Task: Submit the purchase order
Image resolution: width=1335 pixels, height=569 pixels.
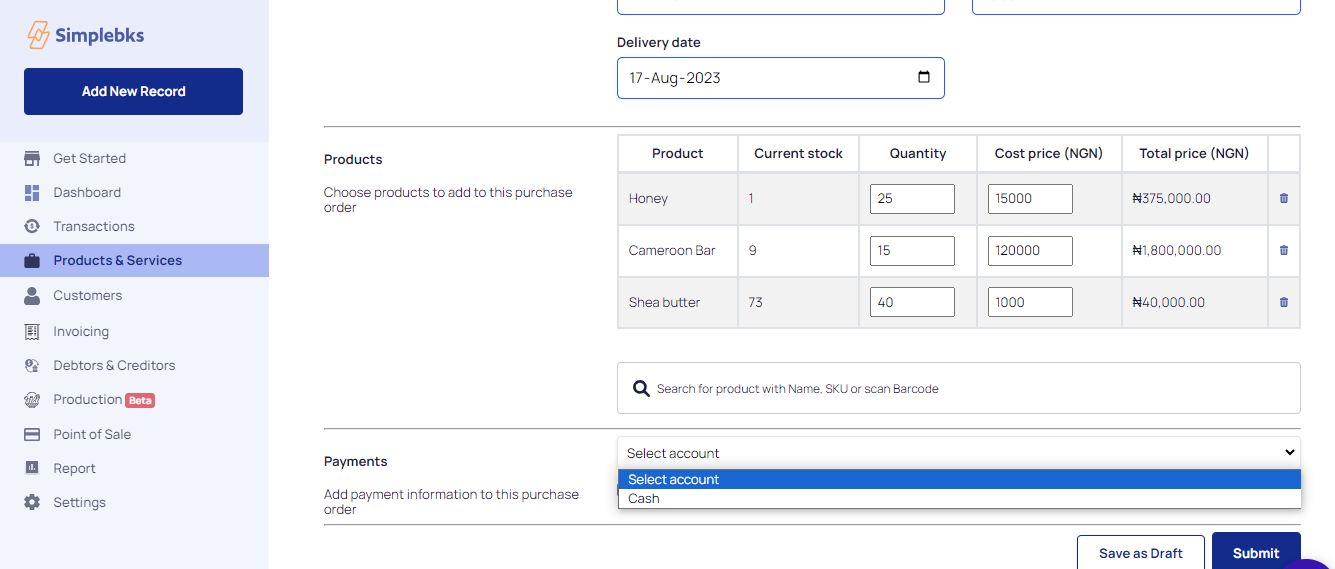Action: click(1256, 553)
